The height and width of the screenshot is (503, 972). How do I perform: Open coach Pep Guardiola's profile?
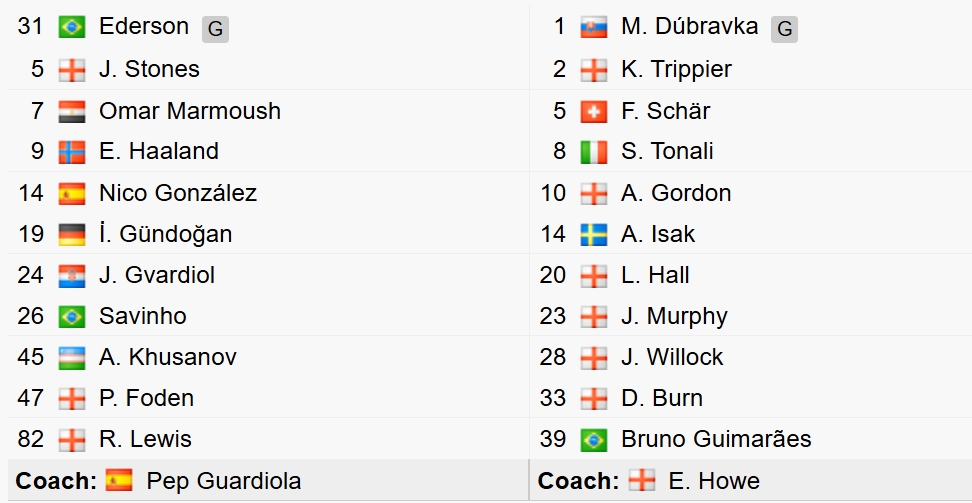click(x=224, y=481)
